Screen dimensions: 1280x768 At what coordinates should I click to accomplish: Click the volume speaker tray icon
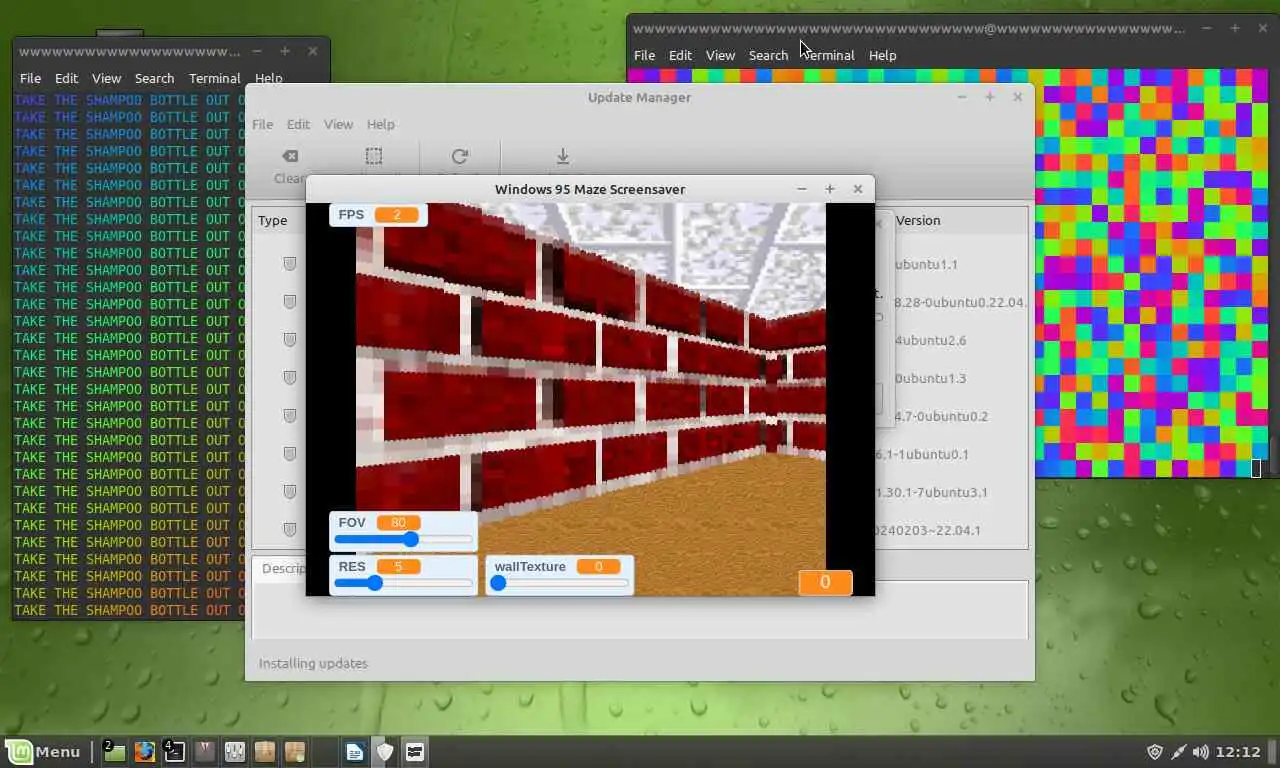point(1200,752)
